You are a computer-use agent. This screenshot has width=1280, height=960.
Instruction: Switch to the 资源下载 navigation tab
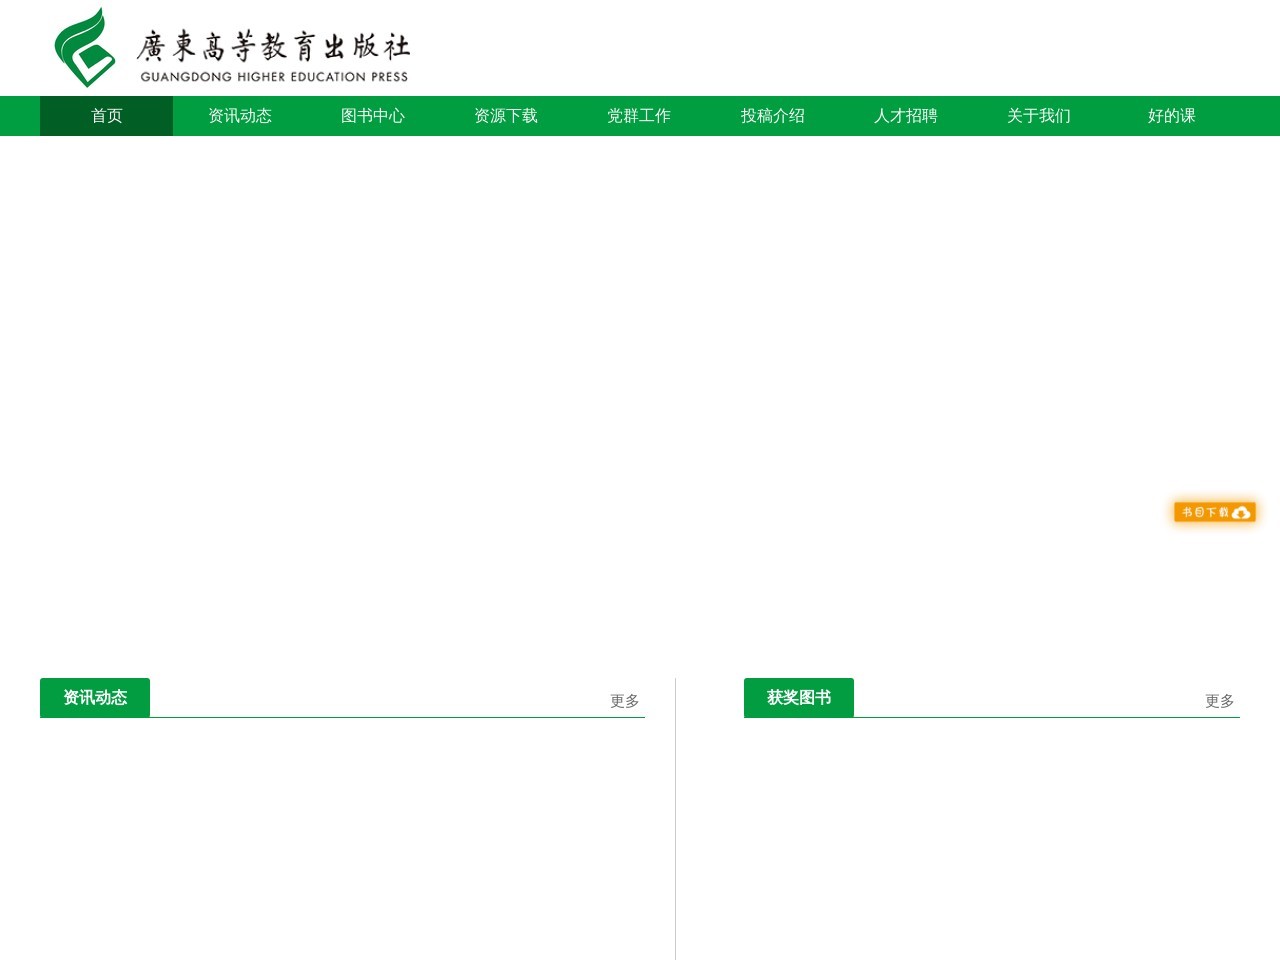click(506, 116)
